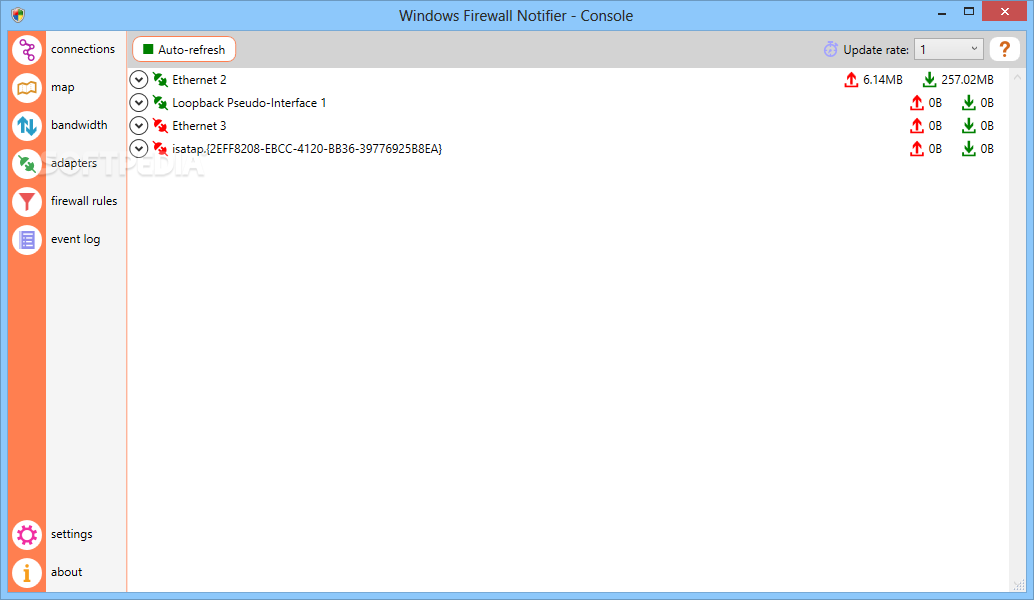The height and width of the screenshot is (600, 1034).
Task: Switch to the connections page label
Action: (83, 49)
